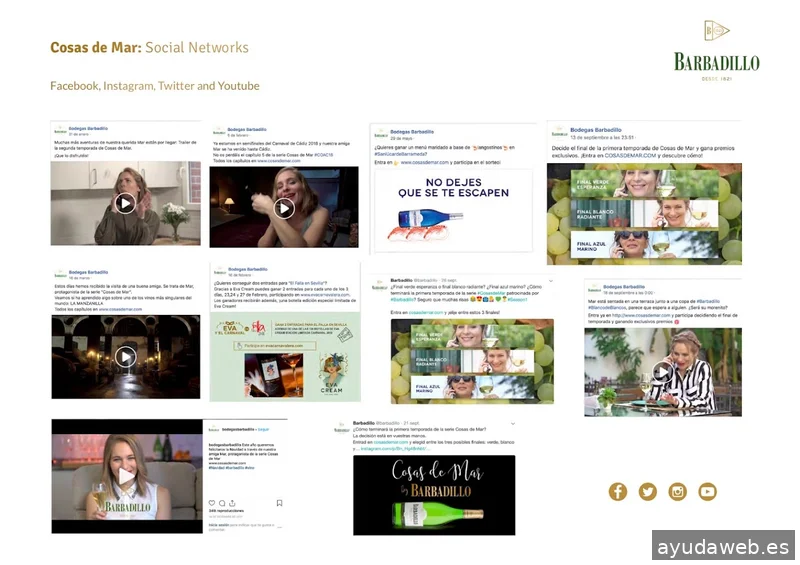800x565 pixels.
Task: Click cosasdemar.com link in the 21 sept. tweet
Action: [390, 442]
